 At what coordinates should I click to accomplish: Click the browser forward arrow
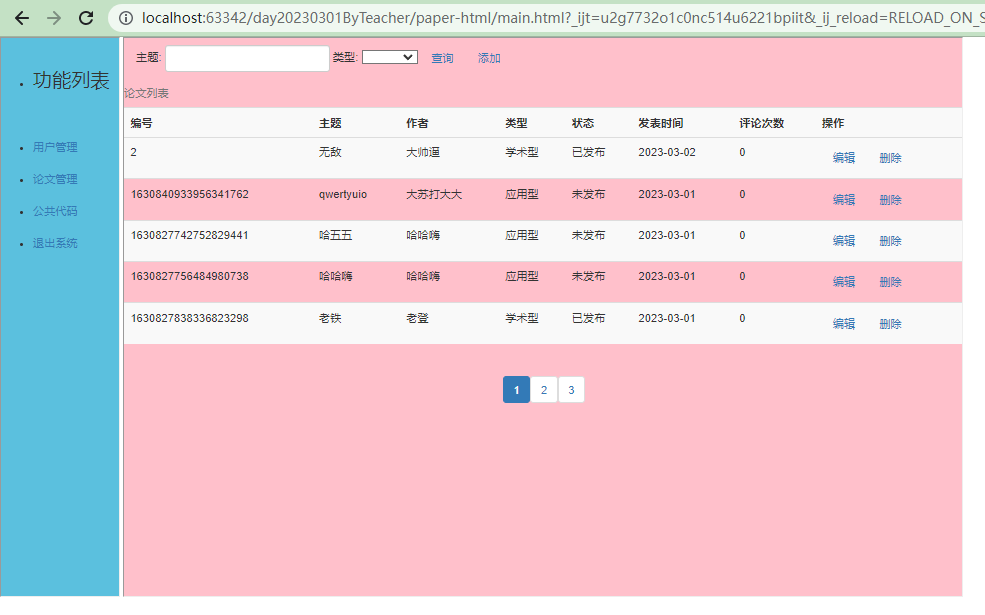pyautogui.click(x=54, y=18)
